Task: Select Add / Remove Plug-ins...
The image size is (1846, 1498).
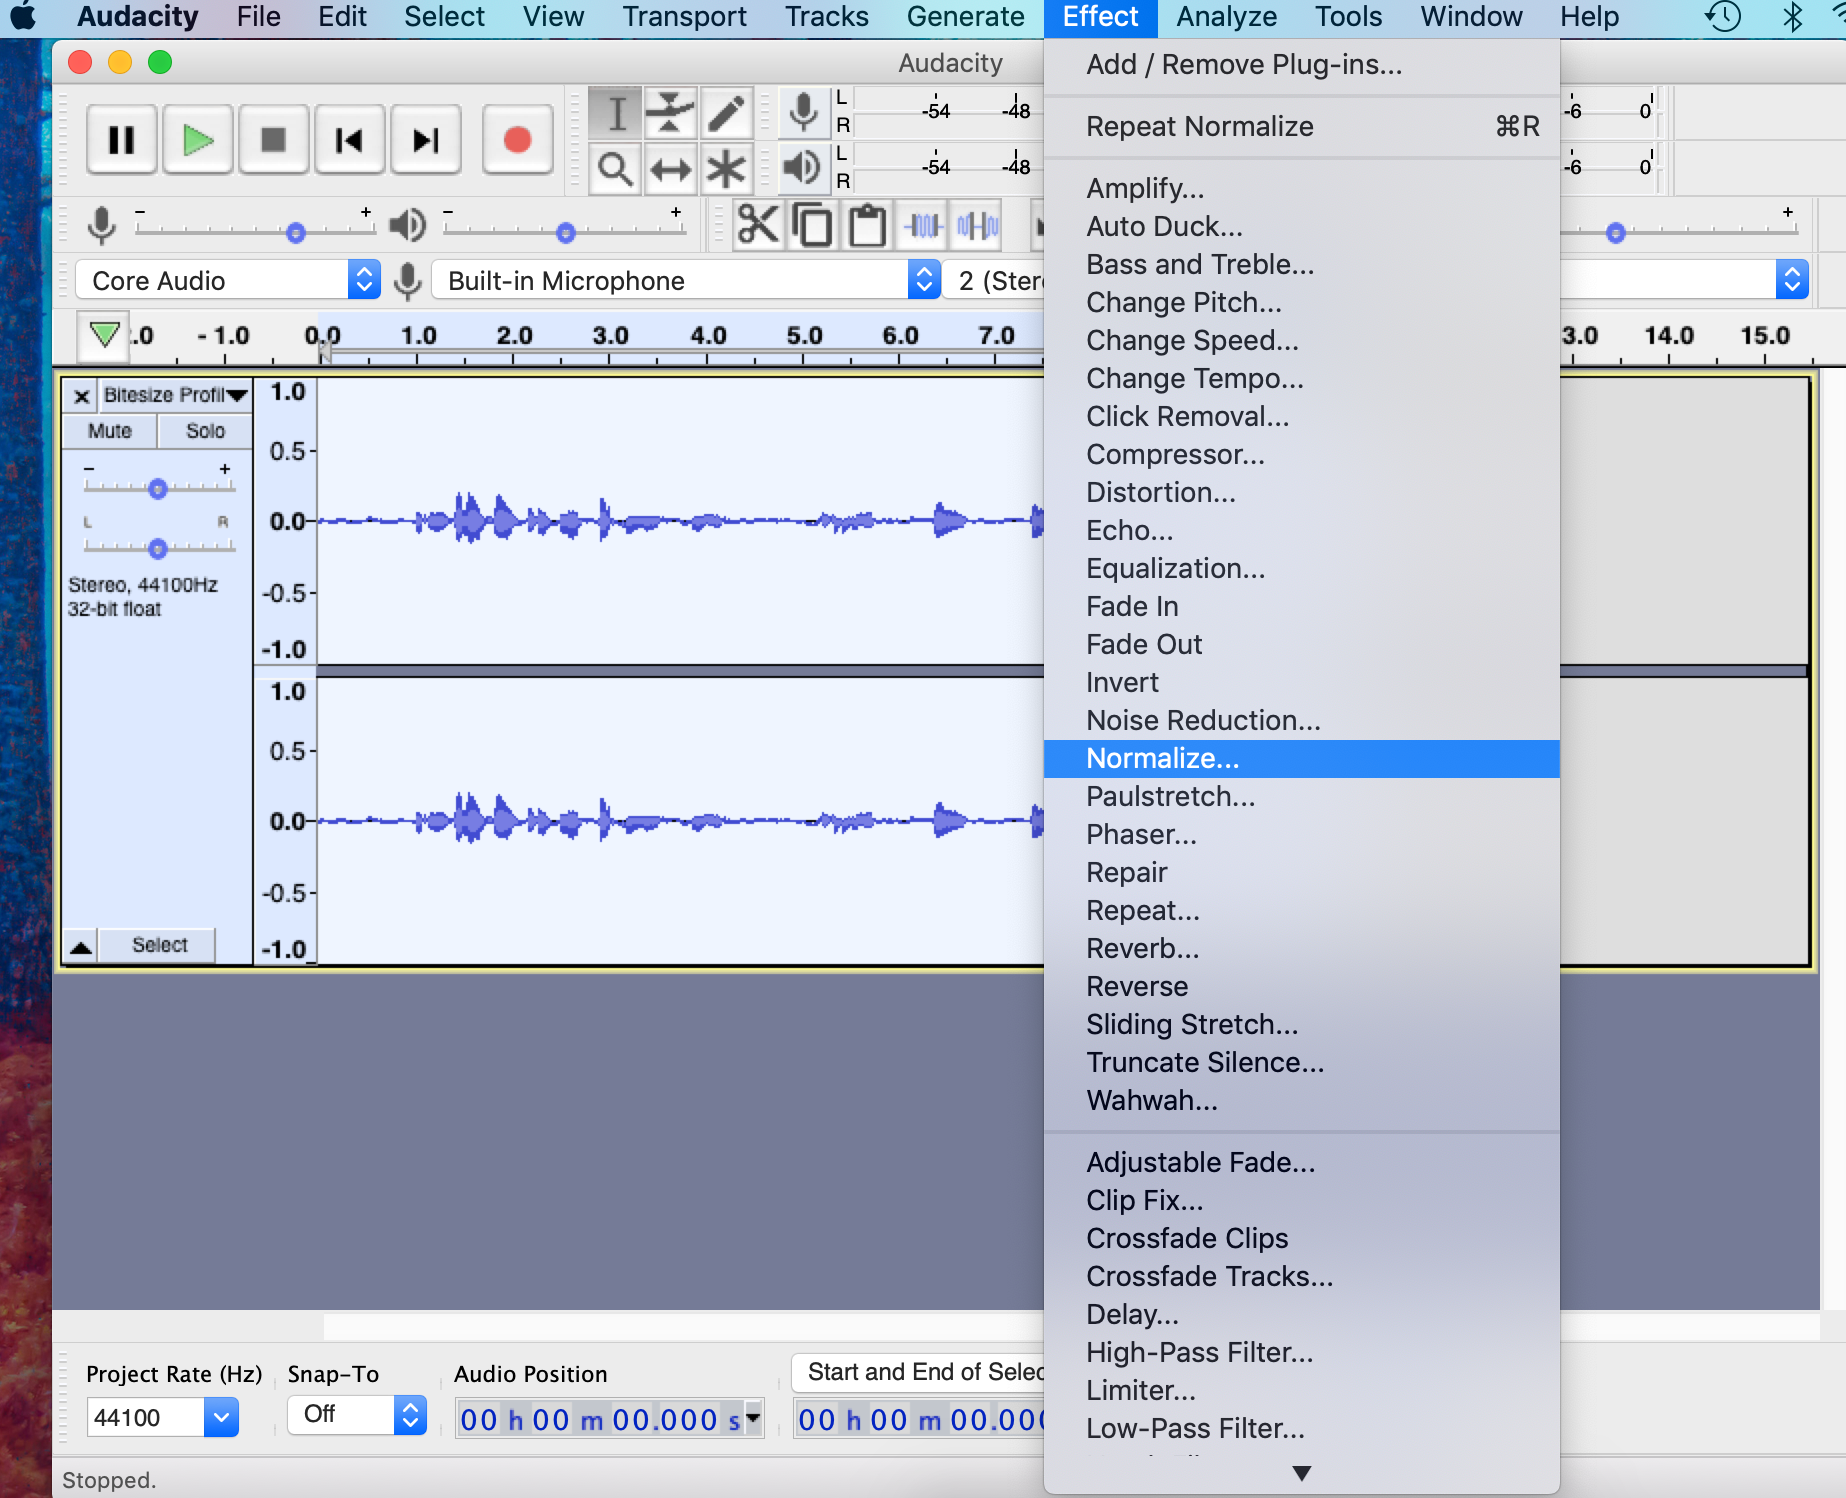Action: 1301,65
